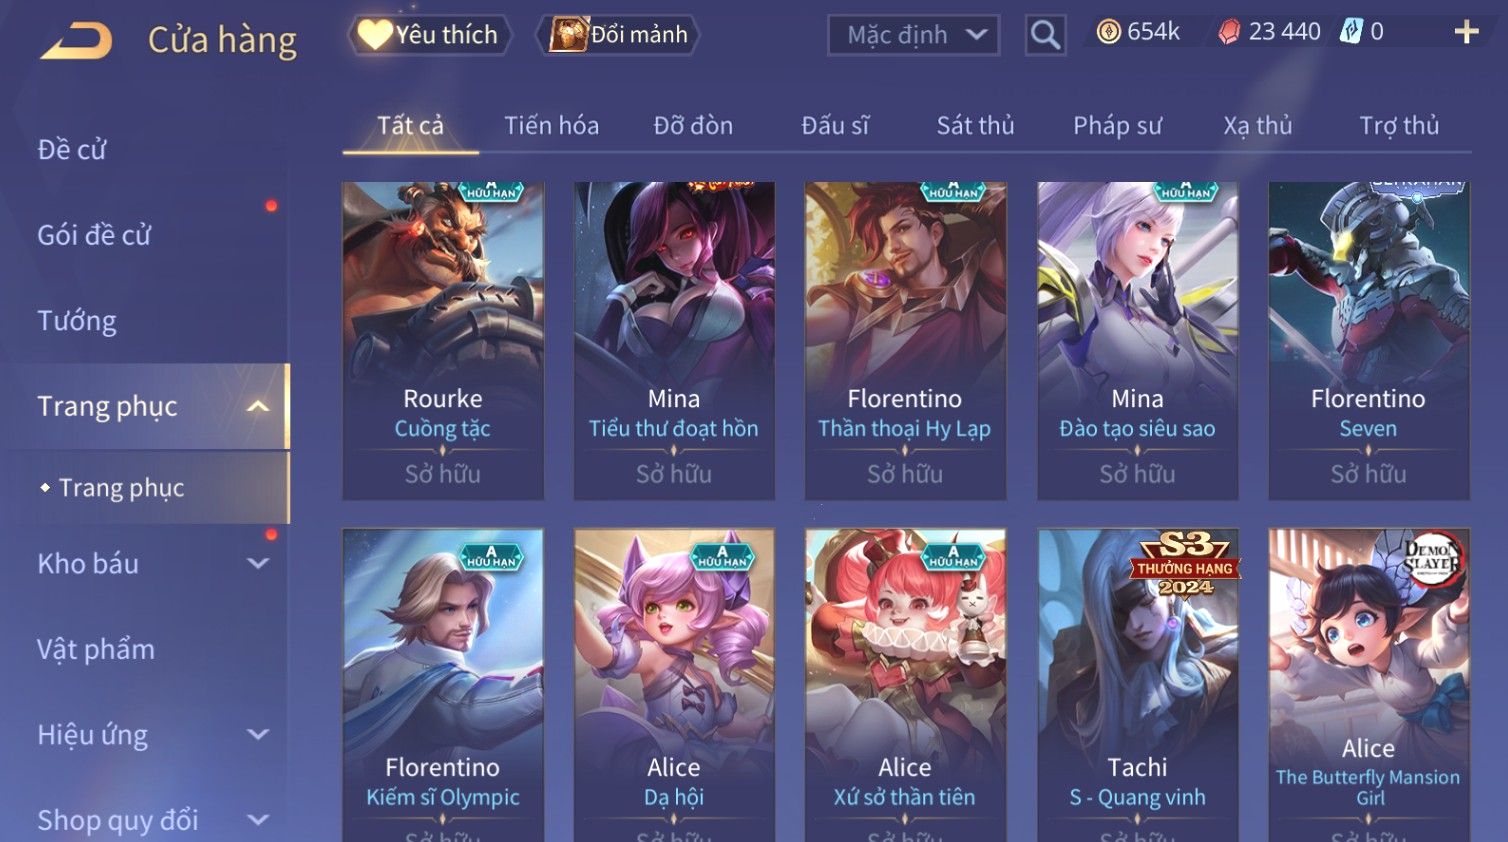Click the blue voucher icon showing 0

tap(1351, 32)
